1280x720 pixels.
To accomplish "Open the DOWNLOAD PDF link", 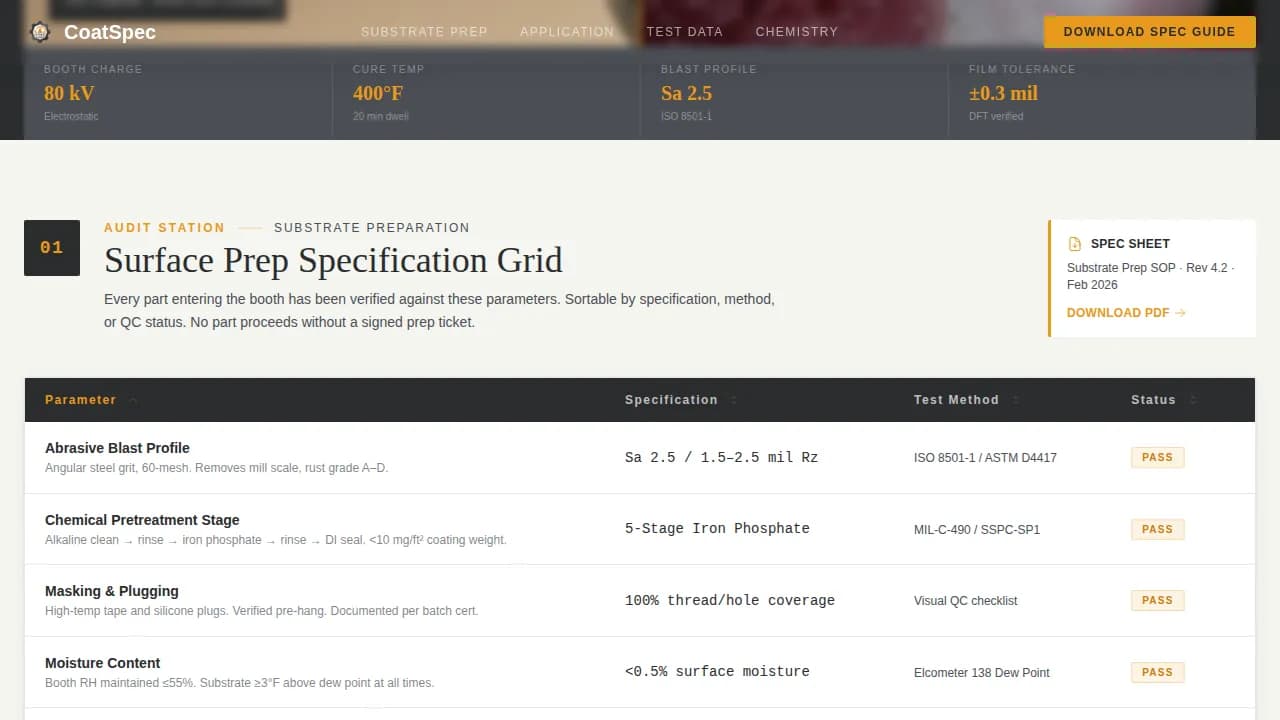I will click(1117, 312).
